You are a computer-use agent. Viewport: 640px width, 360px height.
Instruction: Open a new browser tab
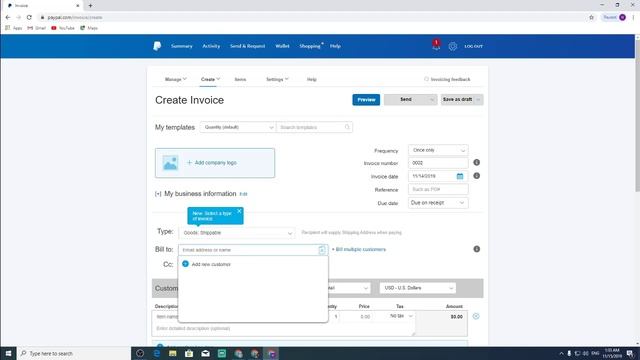click(90, 6)
